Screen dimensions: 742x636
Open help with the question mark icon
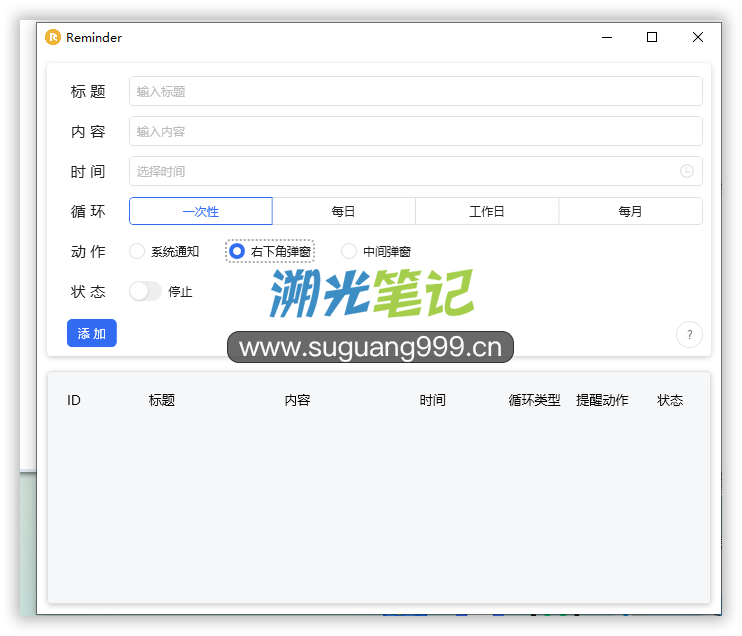click(689, 334)
